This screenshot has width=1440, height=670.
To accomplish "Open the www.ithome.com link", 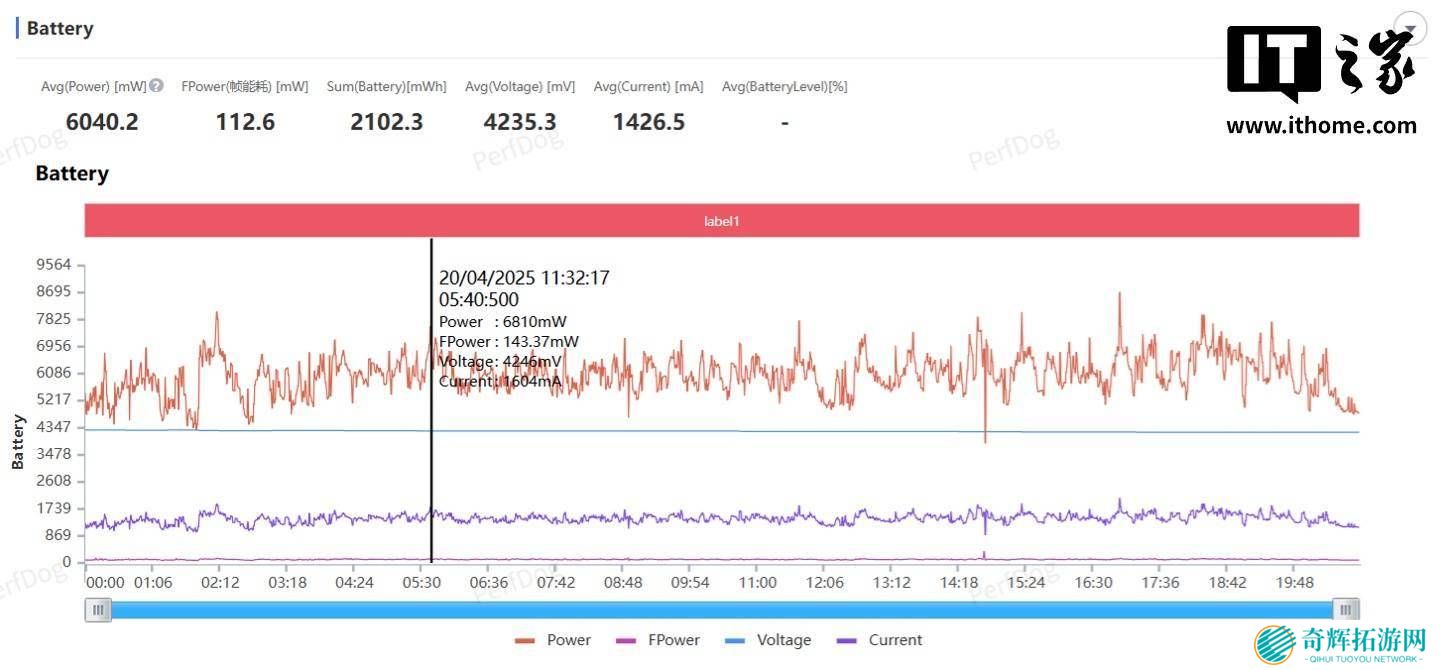I will pyautogui.click(x=1321, y=126).
